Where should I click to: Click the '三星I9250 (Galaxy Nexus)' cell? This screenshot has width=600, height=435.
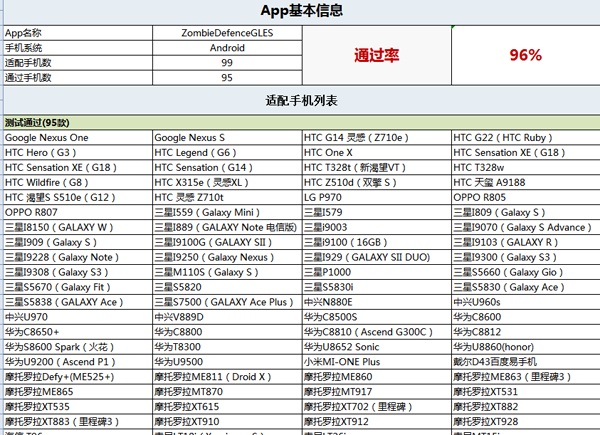coord(227,257)
